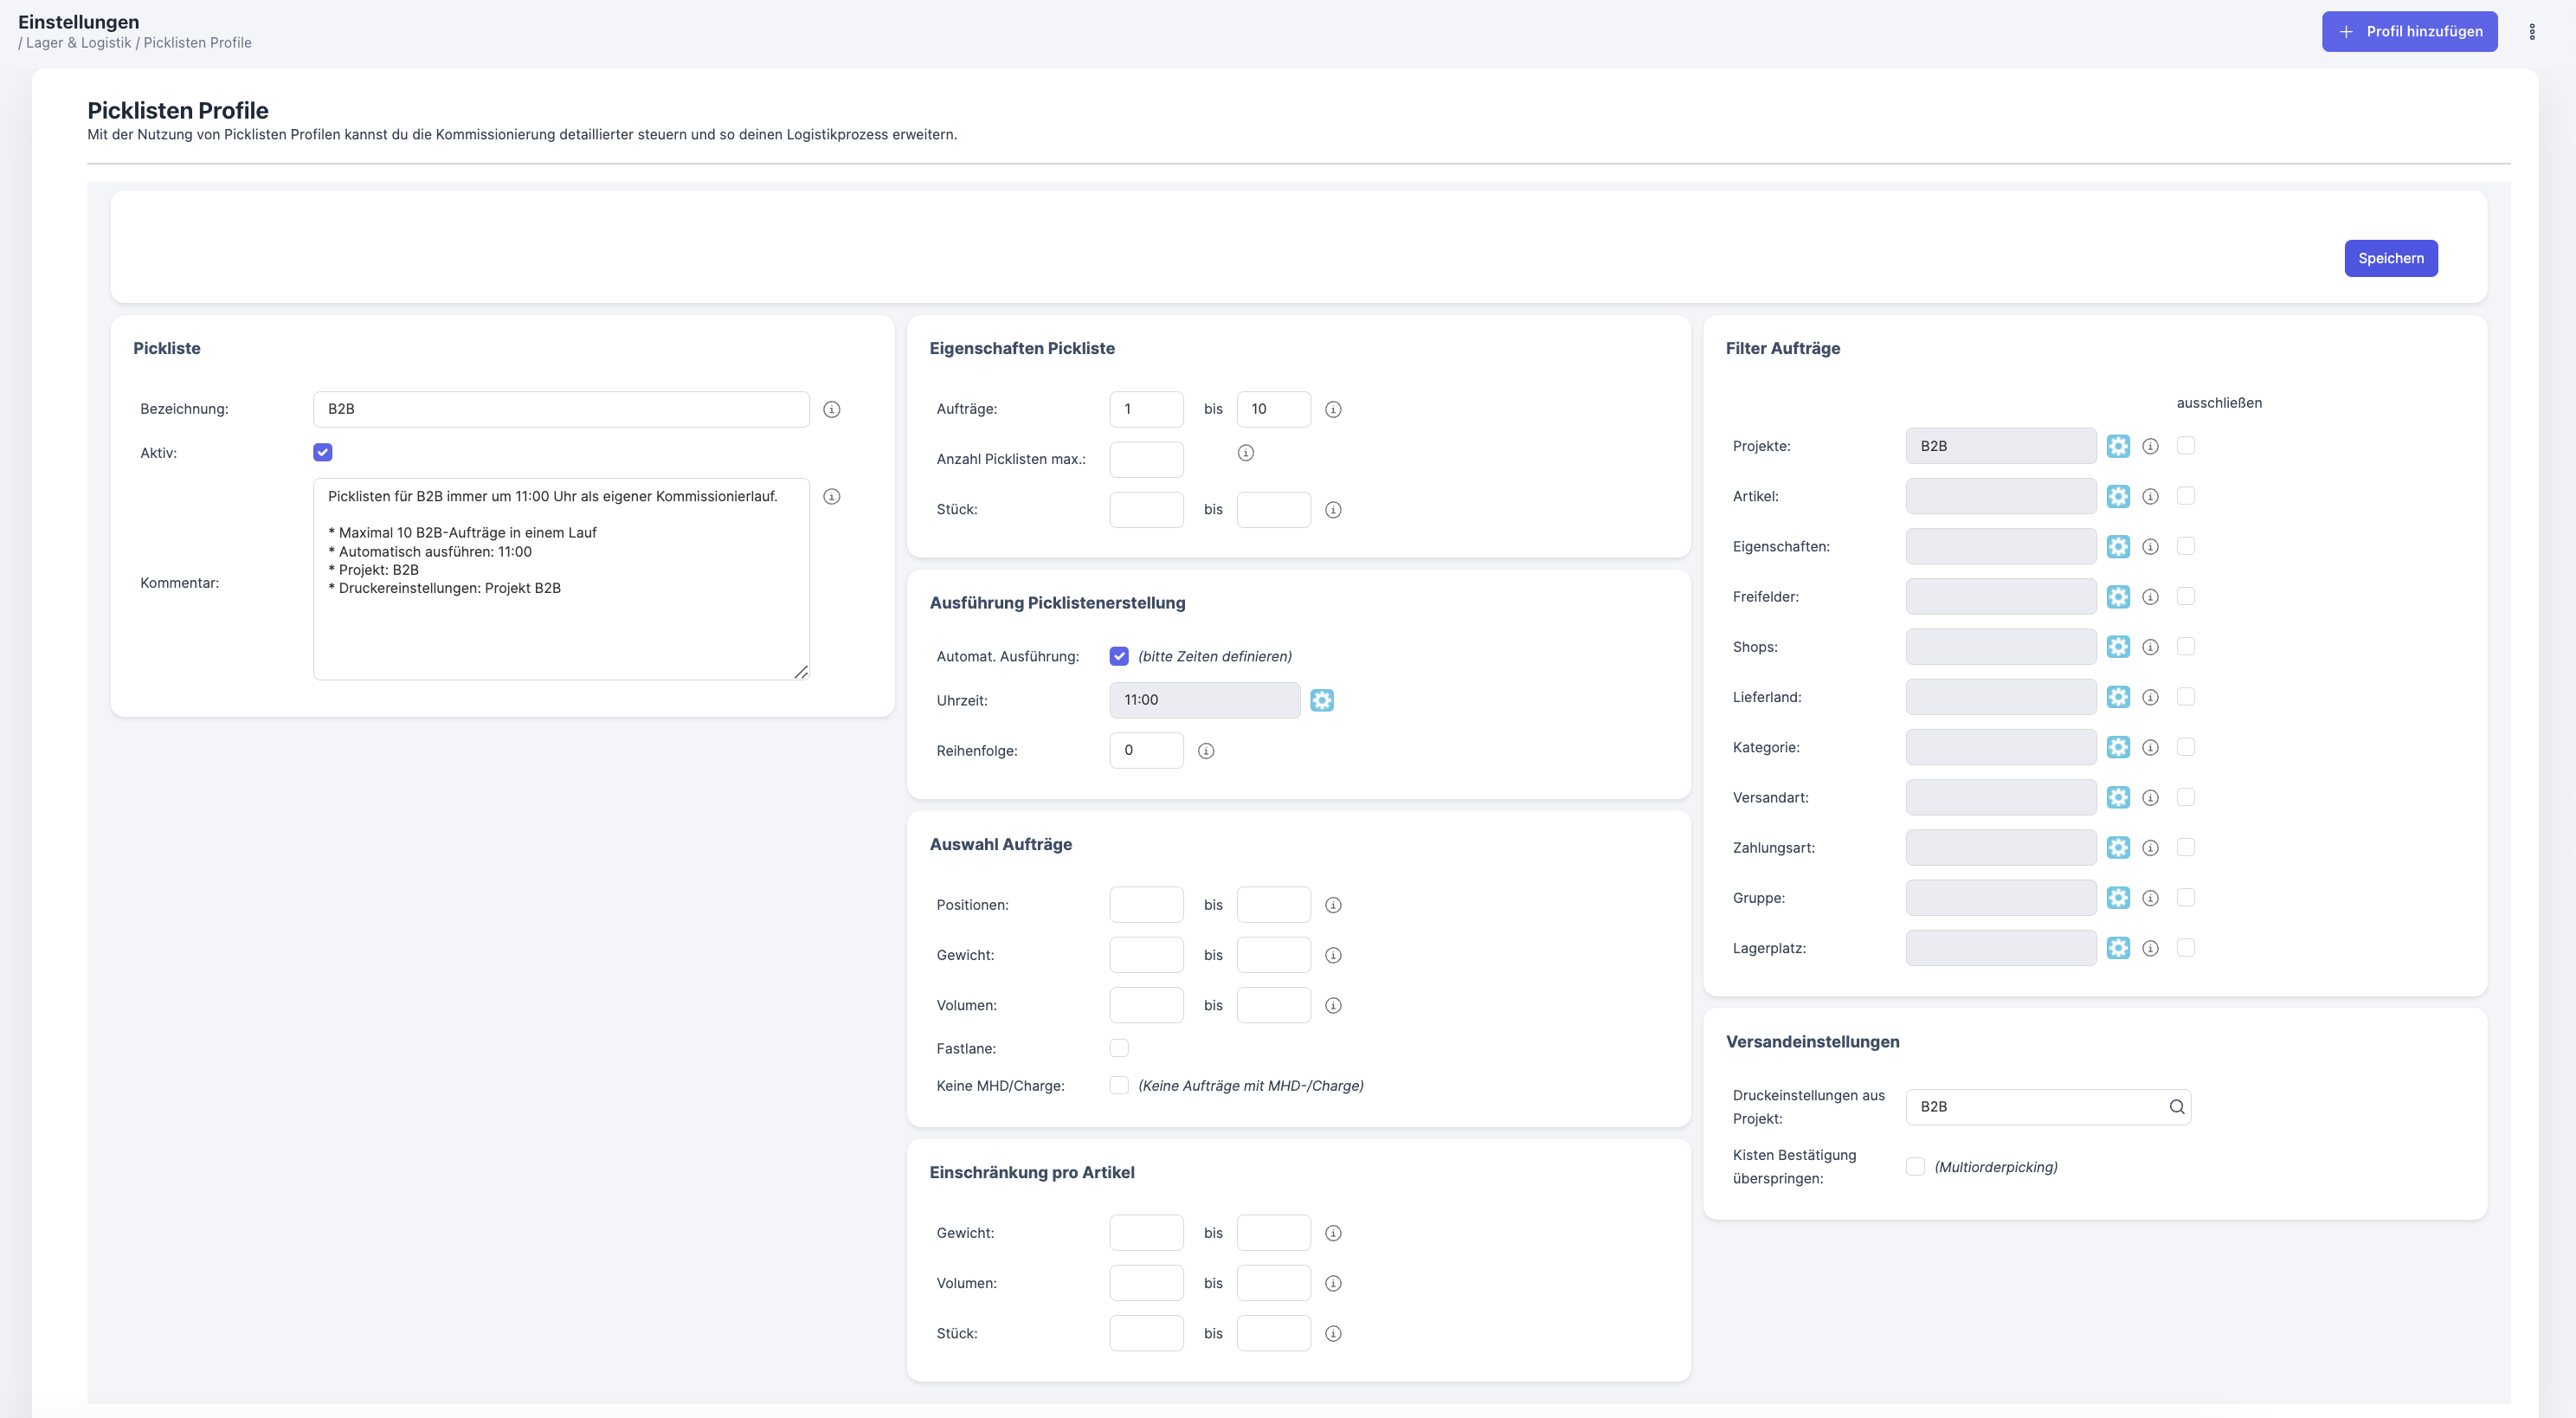Uncheck the Aktiv checkbox
The width and height of the screenshot is (2576, 1418).
click(x=322, y=452)
